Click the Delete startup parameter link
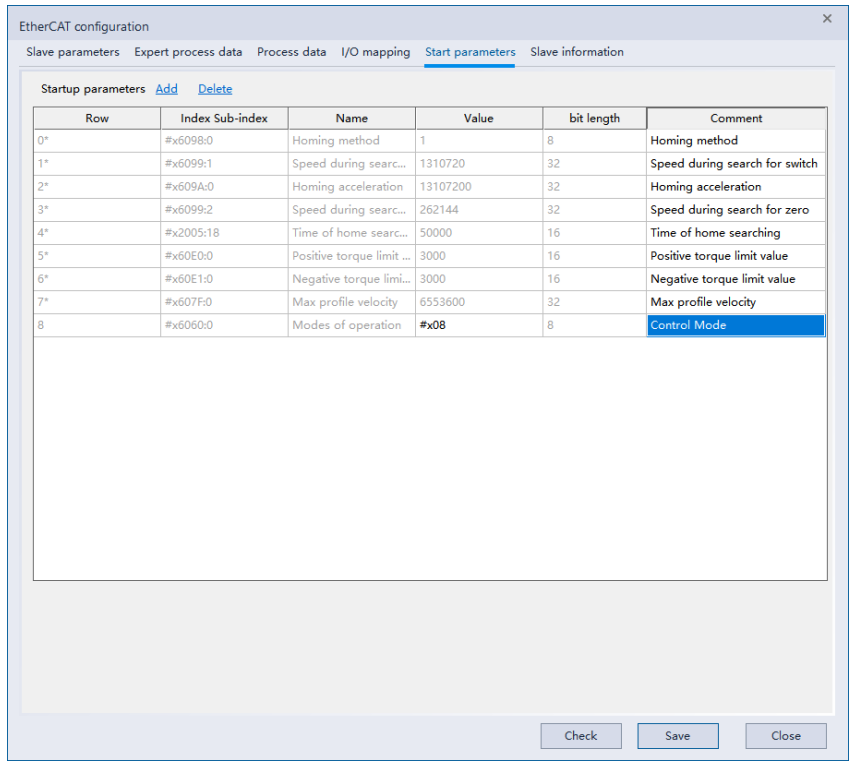The height and width of the screenshot is (767, 857). click(x=215, y=89)
